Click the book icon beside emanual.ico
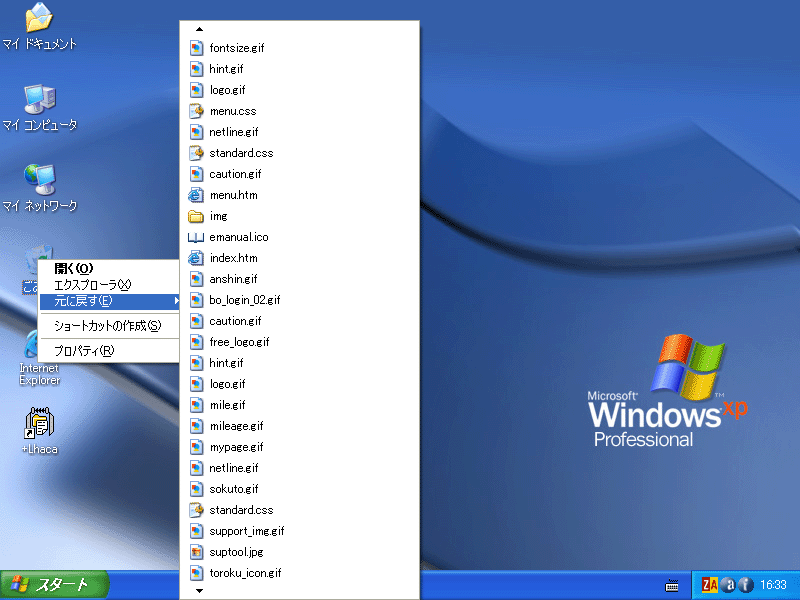The height and width of the screenshot is (600, 800). pyautogui.click(x=196, y=237)
